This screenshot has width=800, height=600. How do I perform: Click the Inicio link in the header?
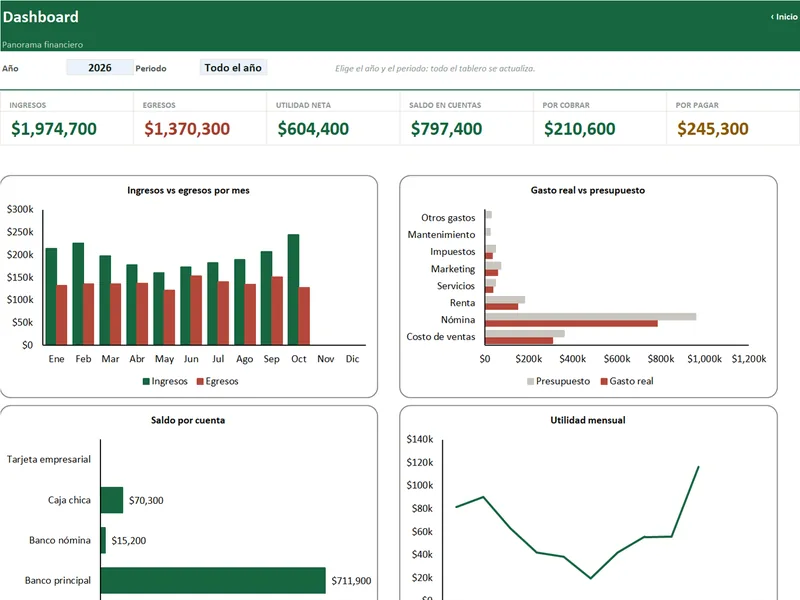(x=784, y=17)
